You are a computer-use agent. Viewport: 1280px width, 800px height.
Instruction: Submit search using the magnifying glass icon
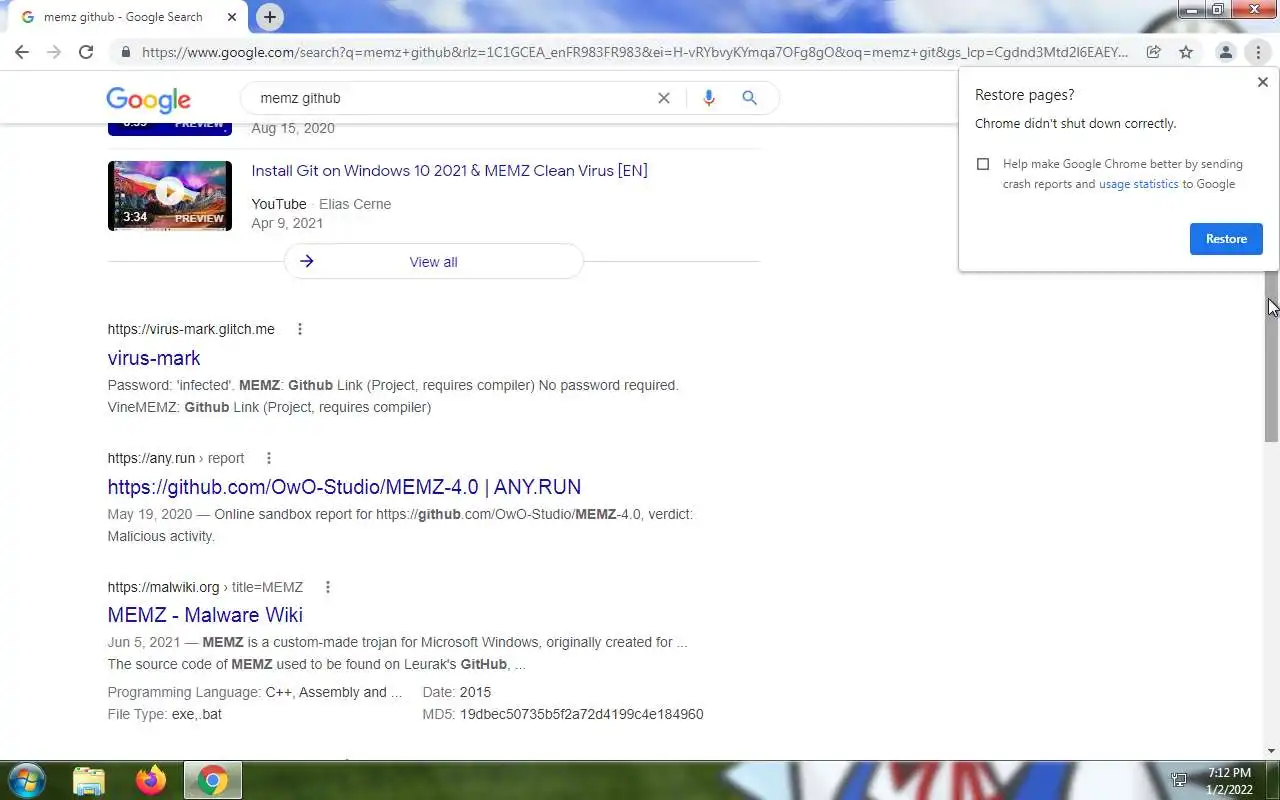pyautogui.click(x=749, y=98)
